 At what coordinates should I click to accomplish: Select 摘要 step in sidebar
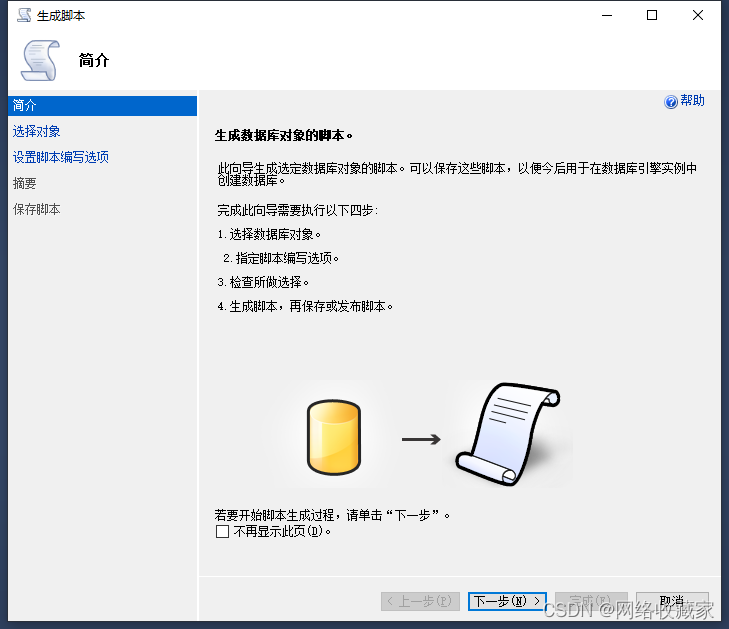point(24,183)
